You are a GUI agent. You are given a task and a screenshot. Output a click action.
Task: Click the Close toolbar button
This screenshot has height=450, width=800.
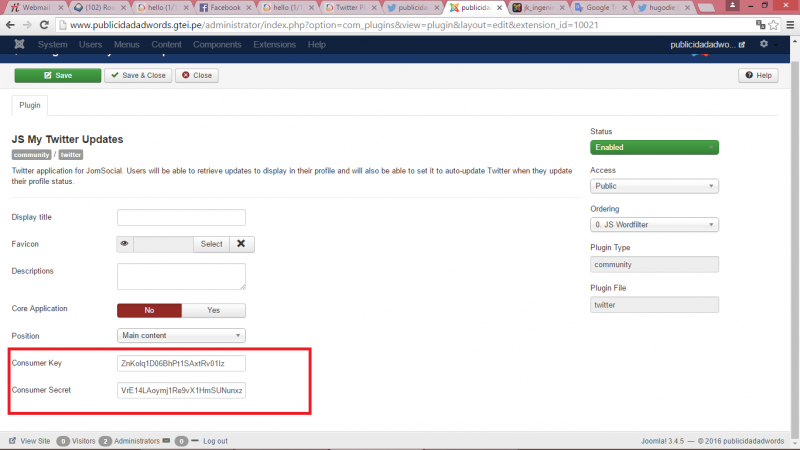pyautogui.click(x=197, y=76)
